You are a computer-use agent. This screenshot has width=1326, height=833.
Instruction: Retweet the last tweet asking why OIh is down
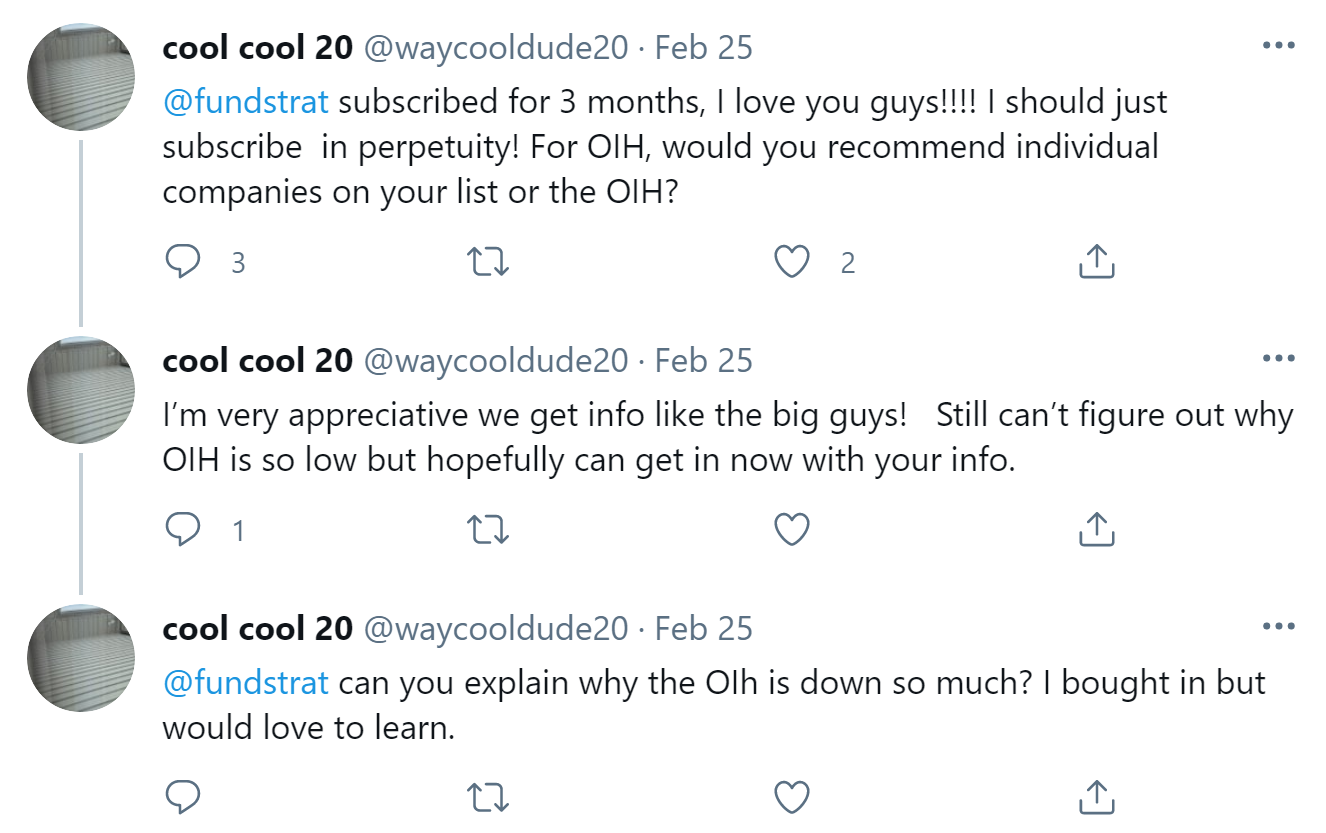click(x=489, y=797)
